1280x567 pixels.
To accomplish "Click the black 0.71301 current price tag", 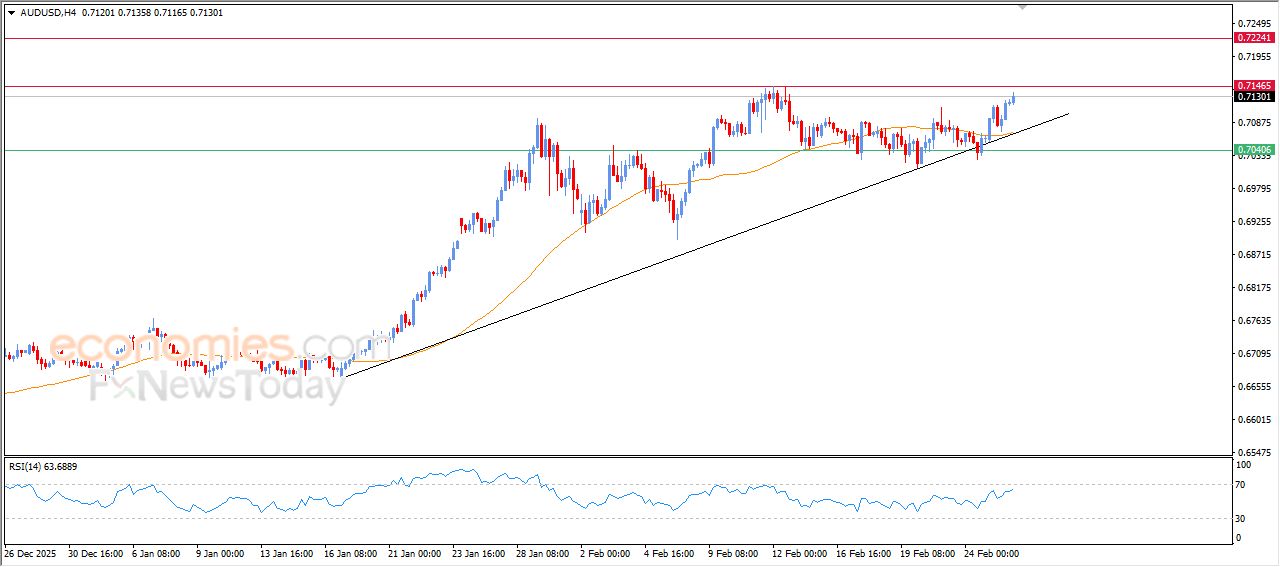I will click(1254, 97).
